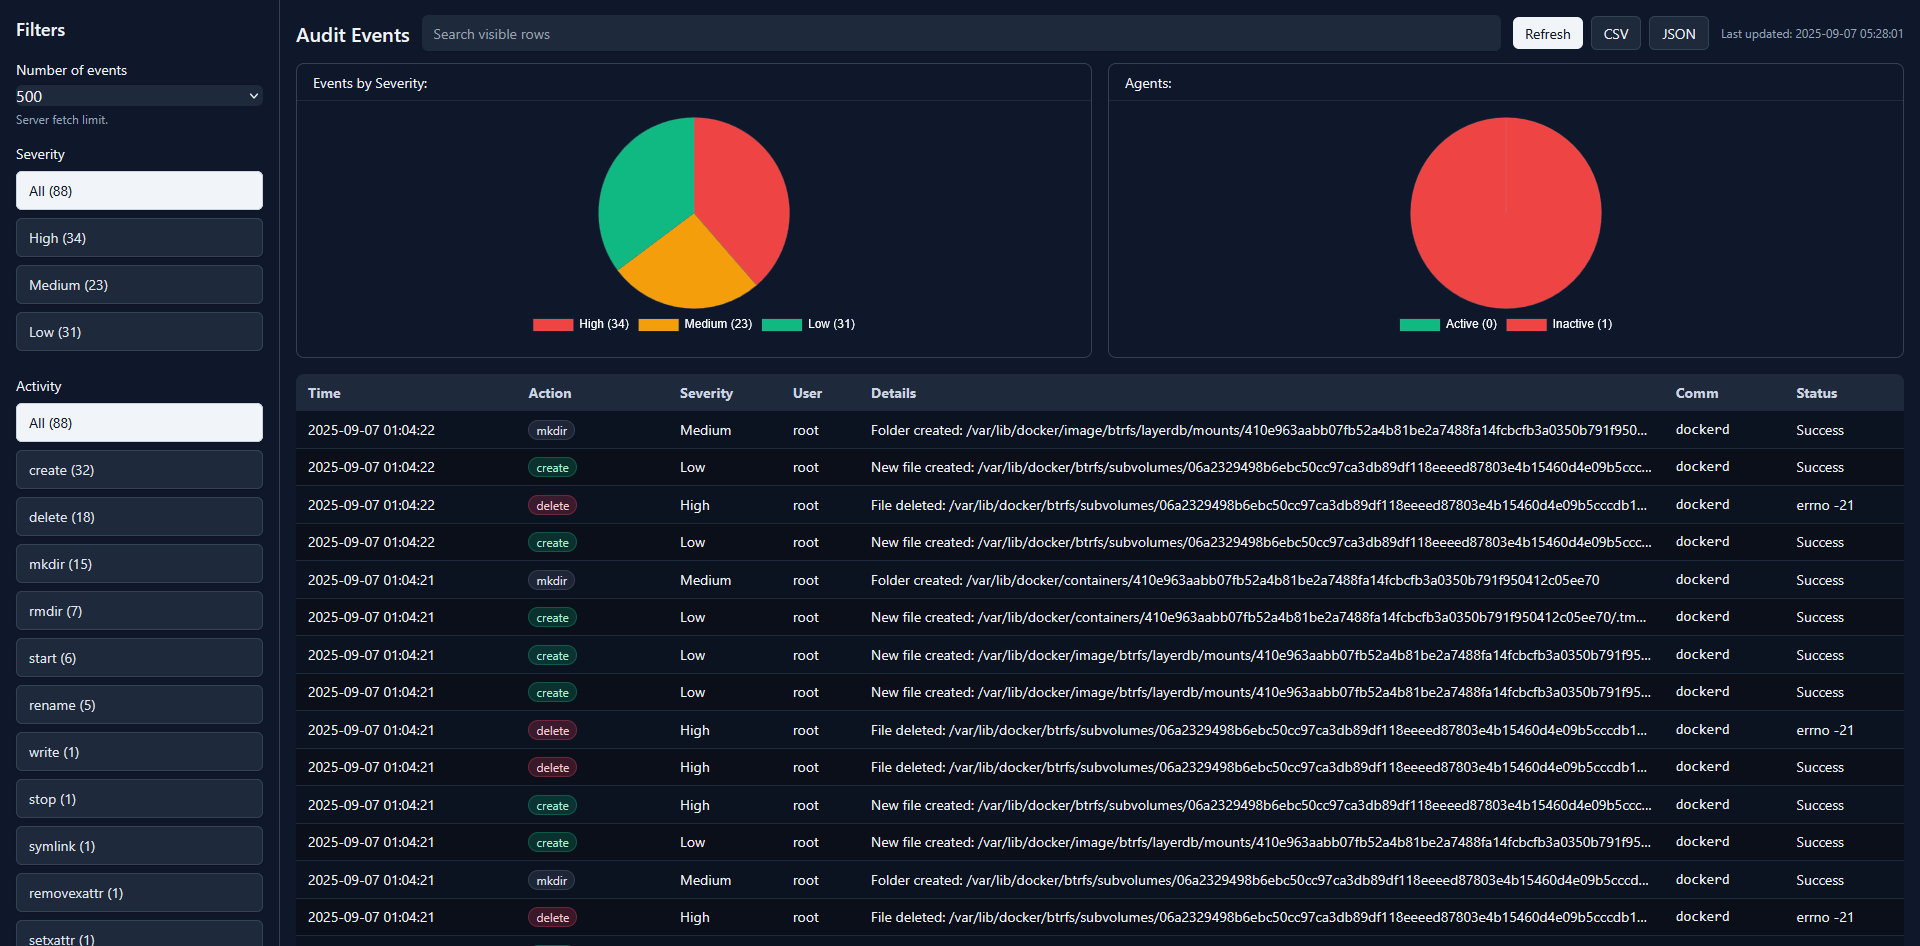Click the delete badge on the 01:04:22 High row

coord(552,505)
